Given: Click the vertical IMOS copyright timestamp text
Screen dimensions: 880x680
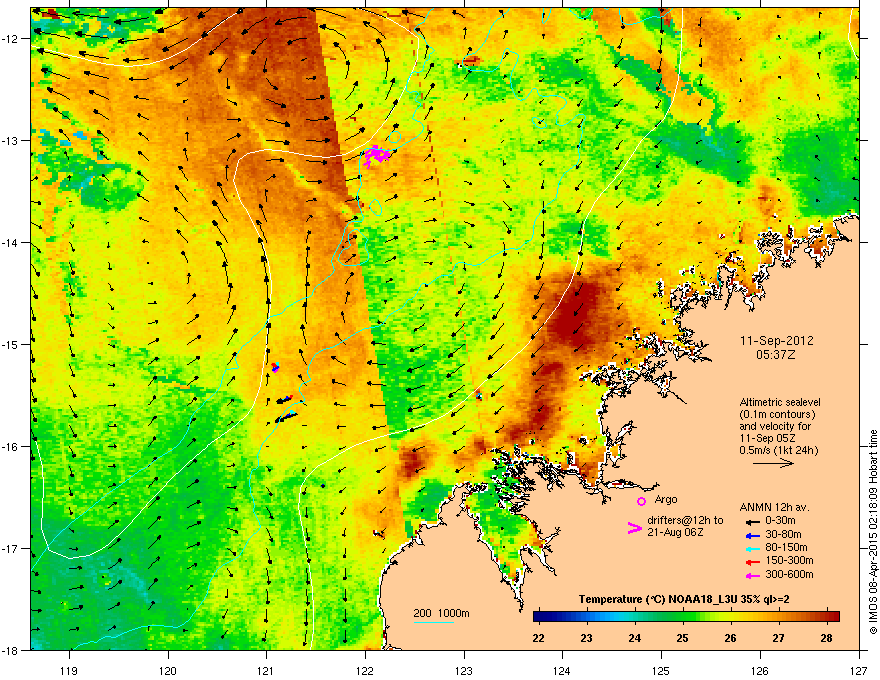Looking at the screenshot, I should click(873, 532).
